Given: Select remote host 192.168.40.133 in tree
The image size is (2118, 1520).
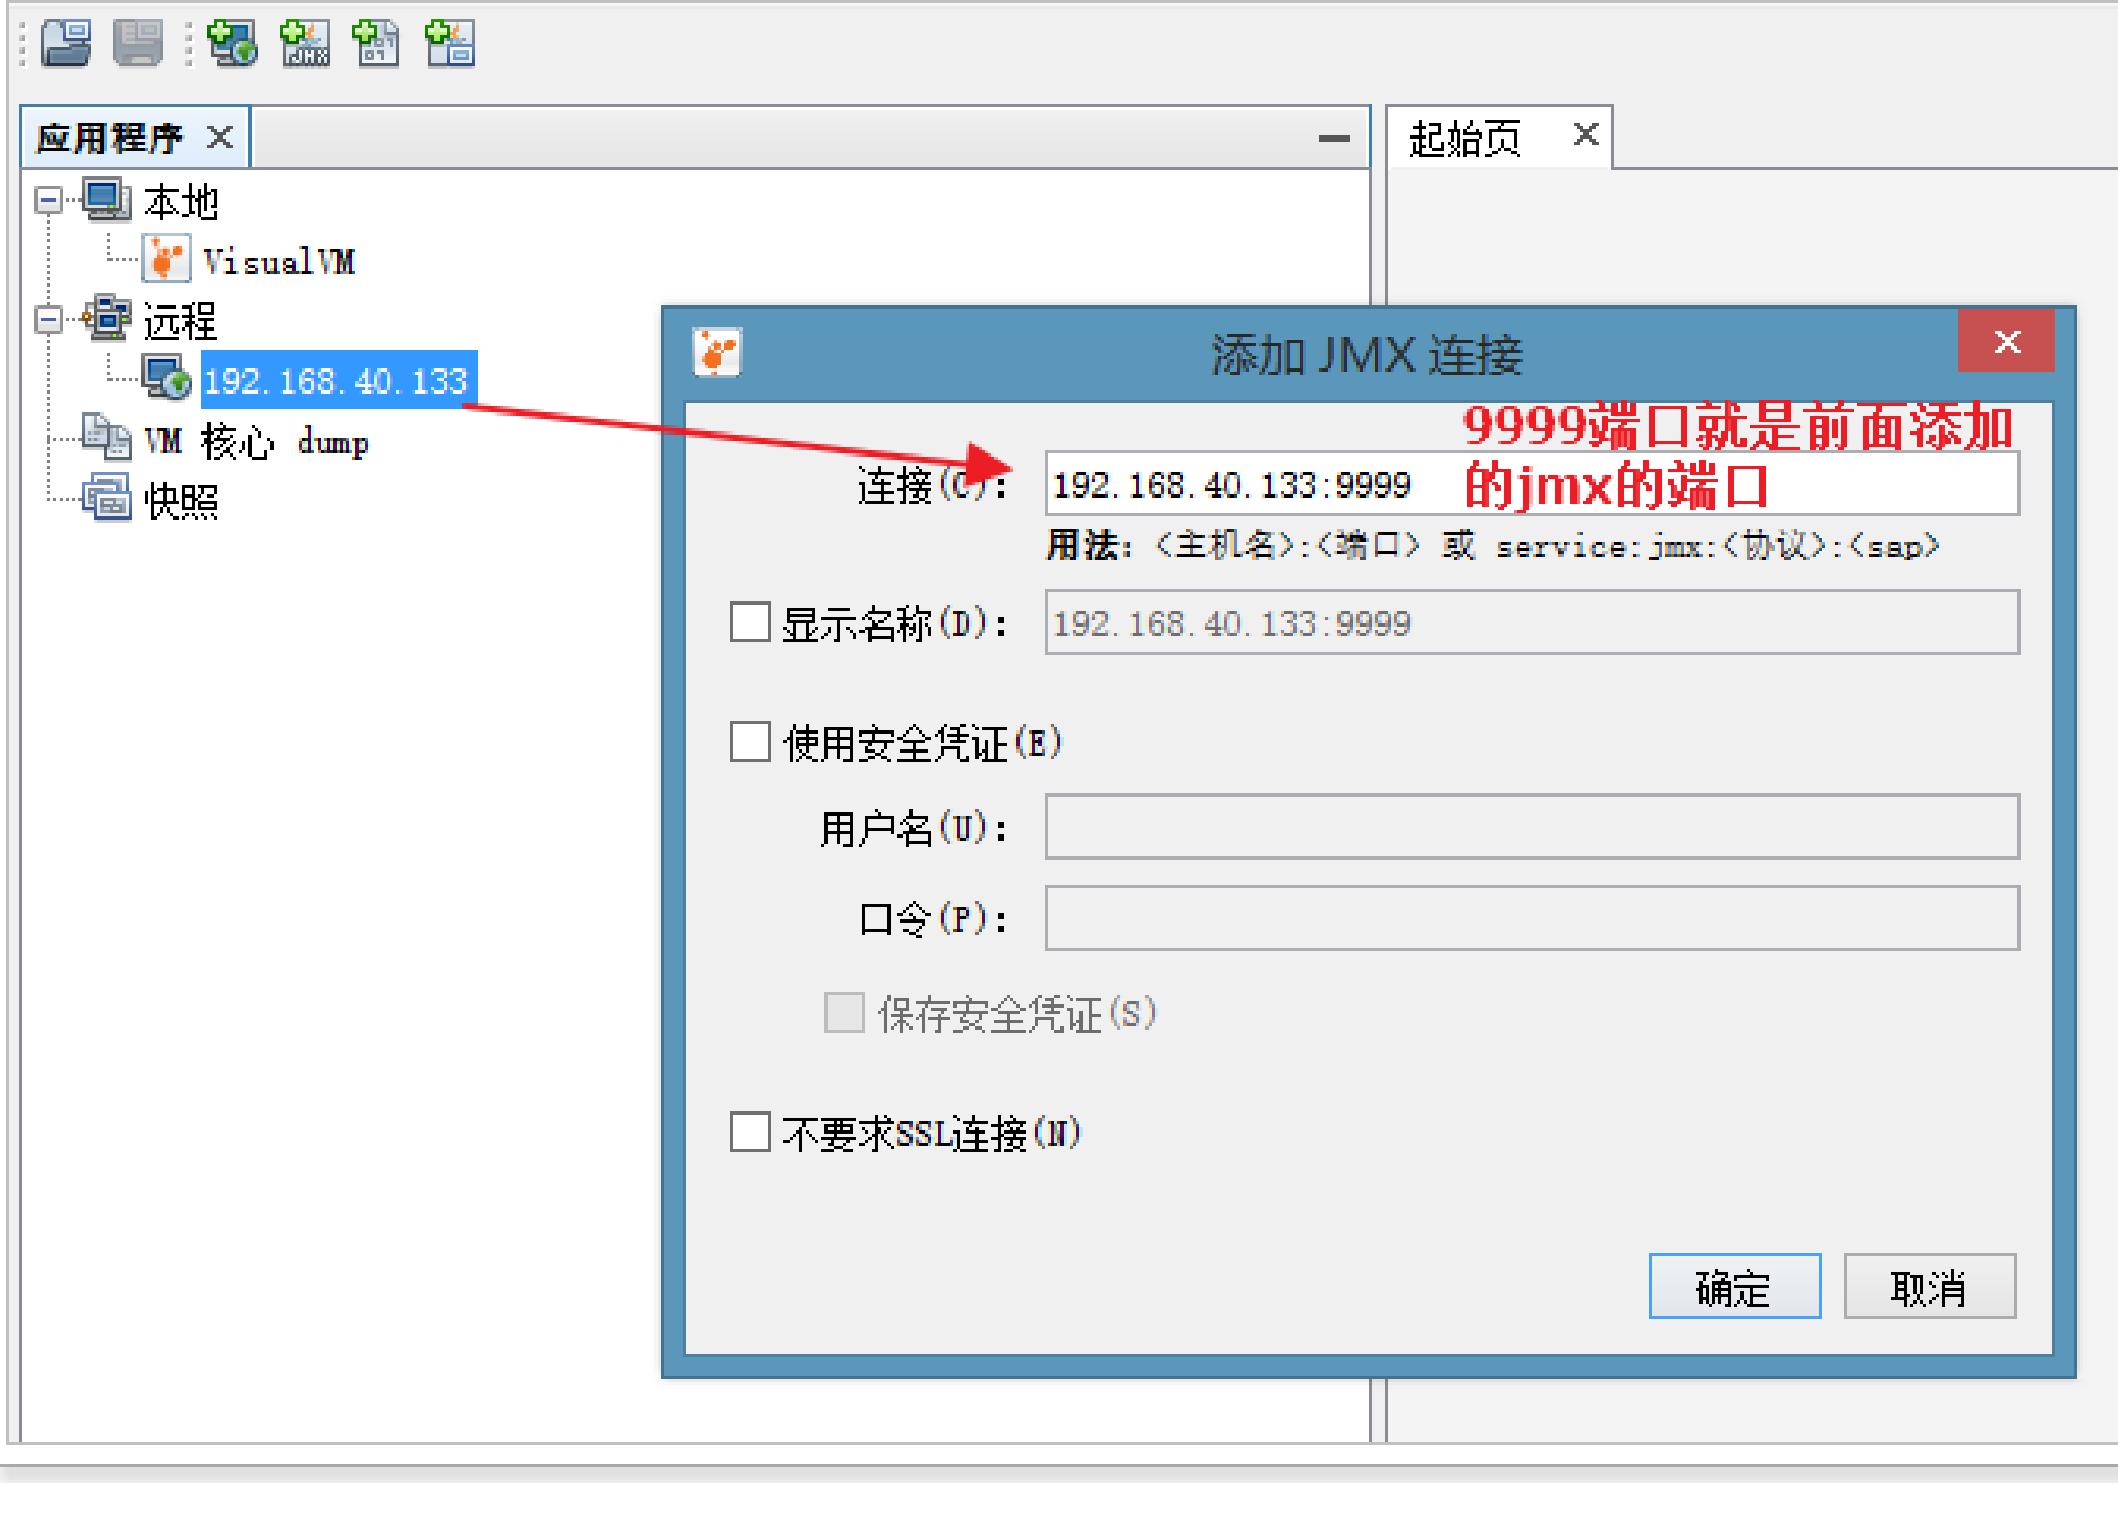Looking at the screenshot, I should click(336, 381).
